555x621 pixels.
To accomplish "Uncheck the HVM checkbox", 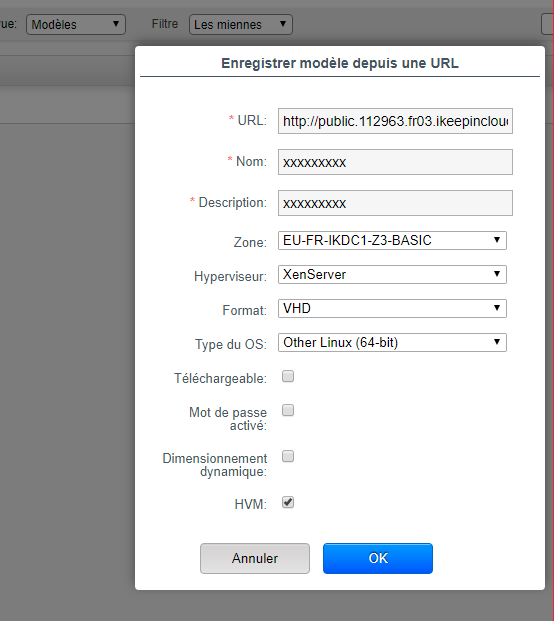I will pos(288,503).
